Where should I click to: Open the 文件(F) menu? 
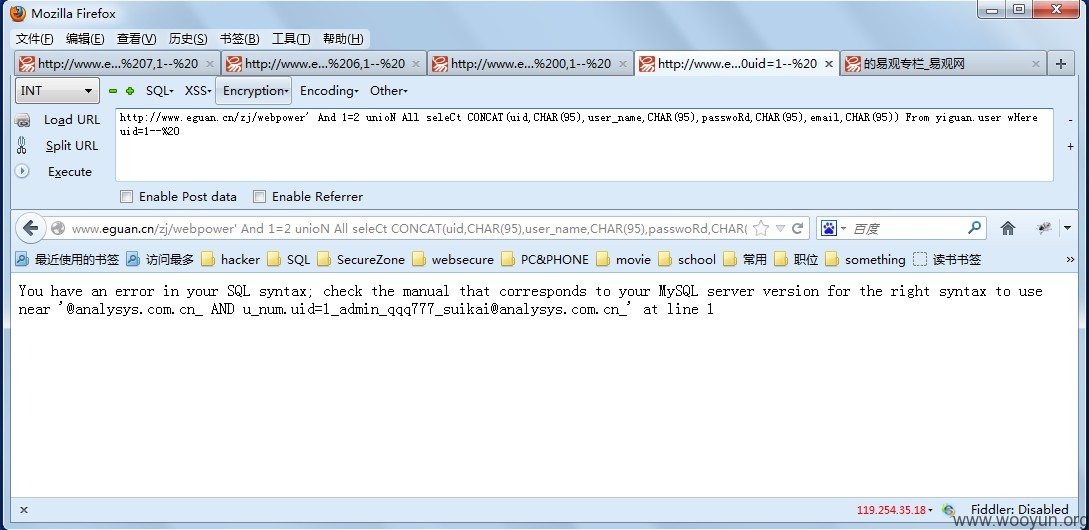(x=35, y=39)
